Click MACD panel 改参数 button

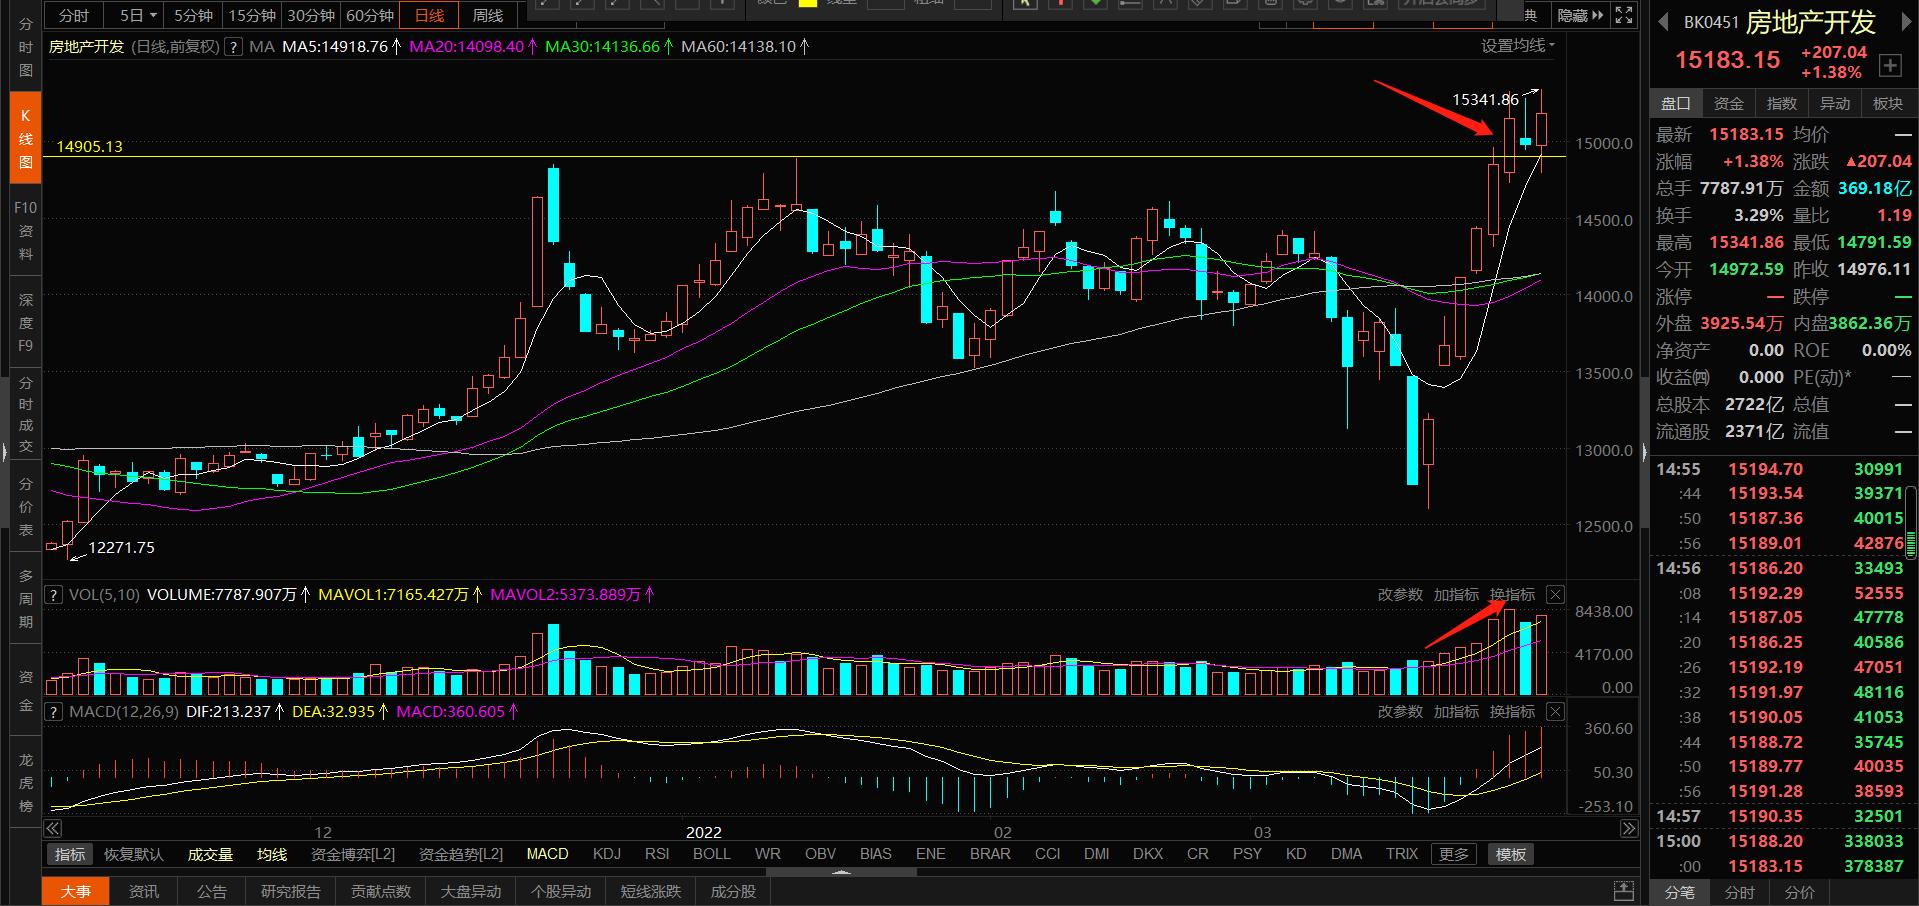[x=1400, y=712]
